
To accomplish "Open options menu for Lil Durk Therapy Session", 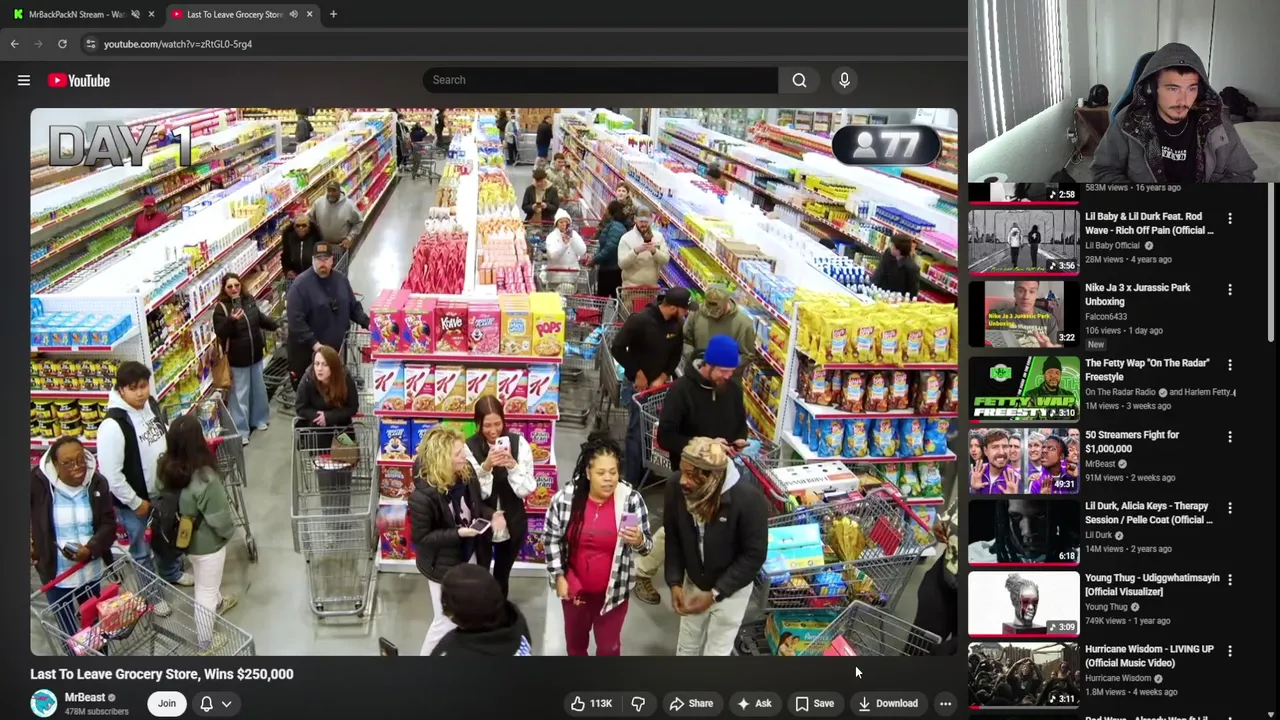I will point(1230,508).
